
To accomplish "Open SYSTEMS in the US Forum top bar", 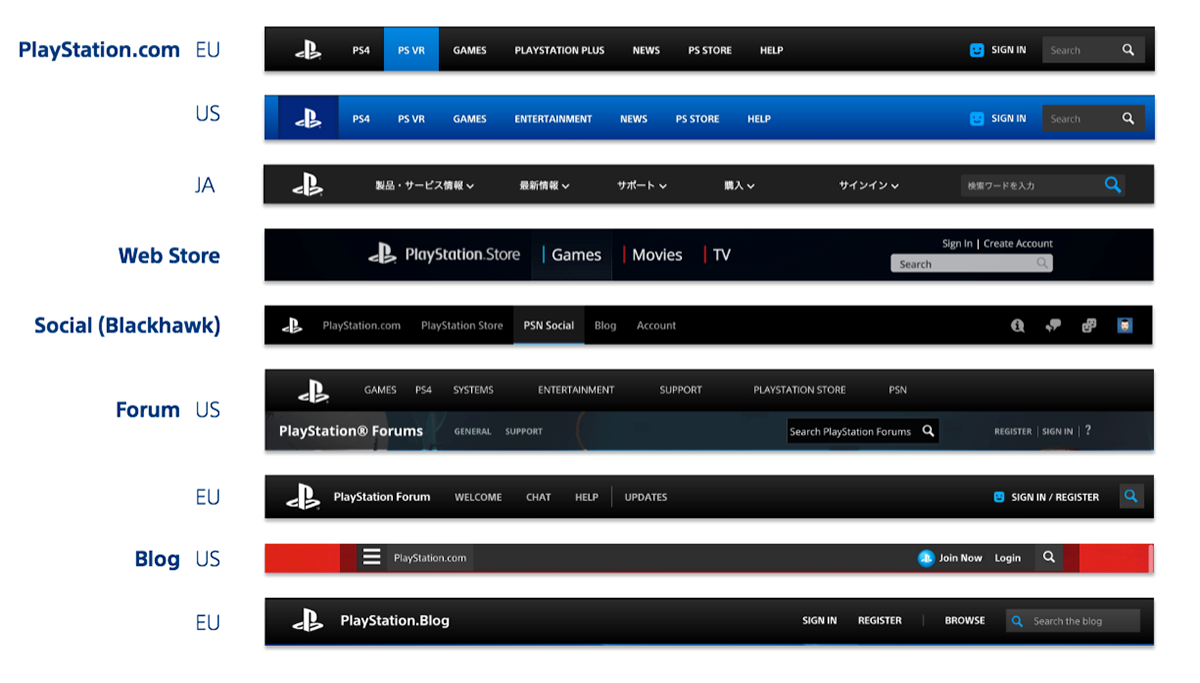I will pyautogui.click(x=473, y=390).
